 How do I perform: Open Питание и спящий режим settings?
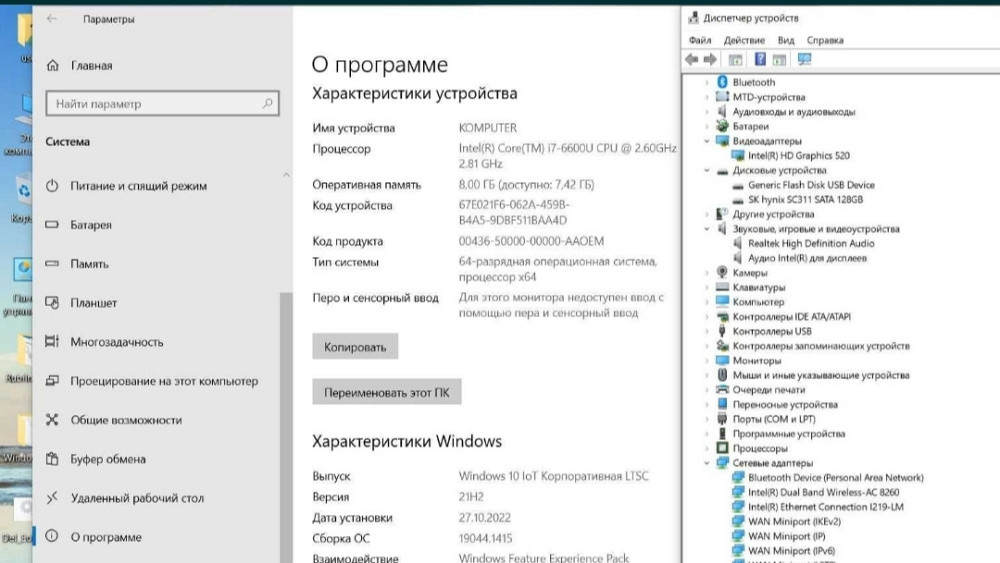tap(138, 186)
